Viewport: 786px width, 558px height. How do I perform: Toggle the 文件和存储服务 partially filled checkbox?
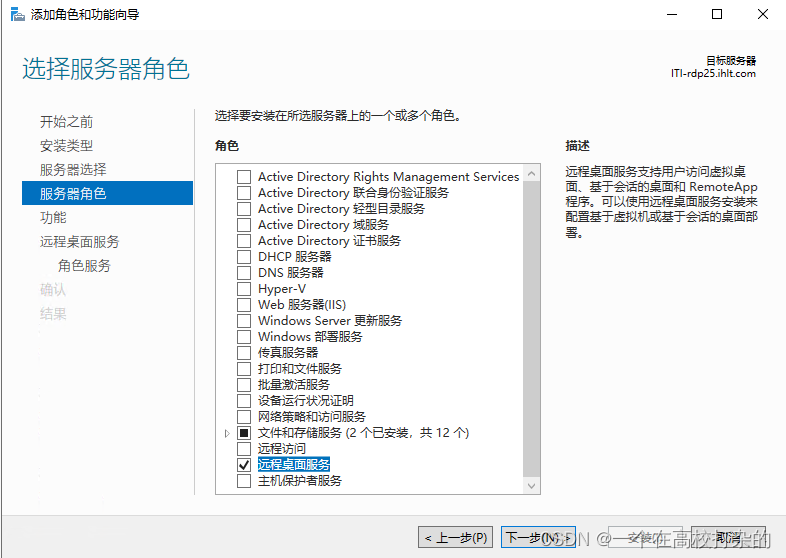244,433
